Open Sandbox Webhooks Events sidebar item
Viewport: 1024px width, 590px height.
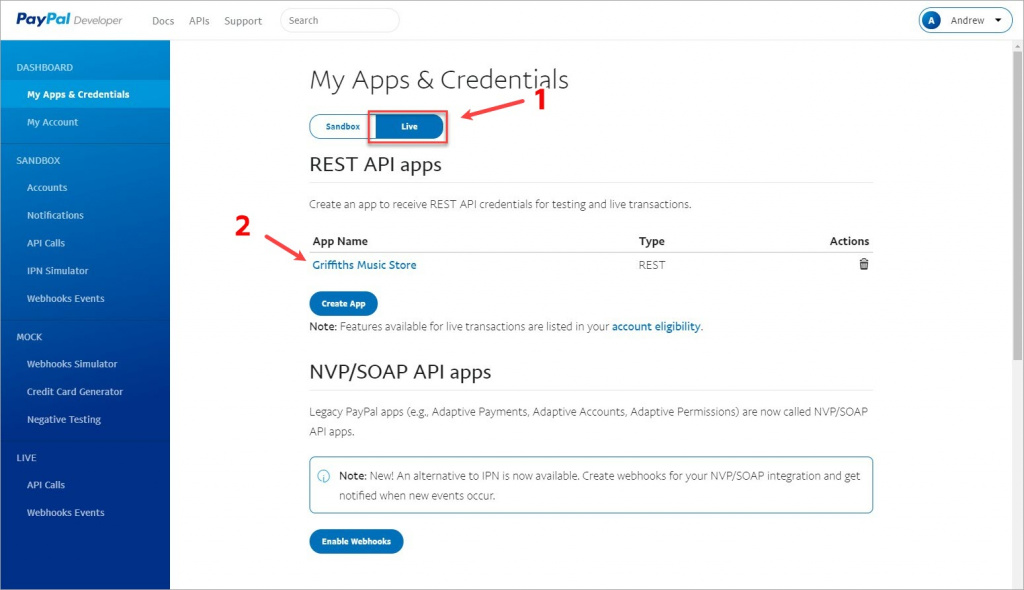(65, 299)
